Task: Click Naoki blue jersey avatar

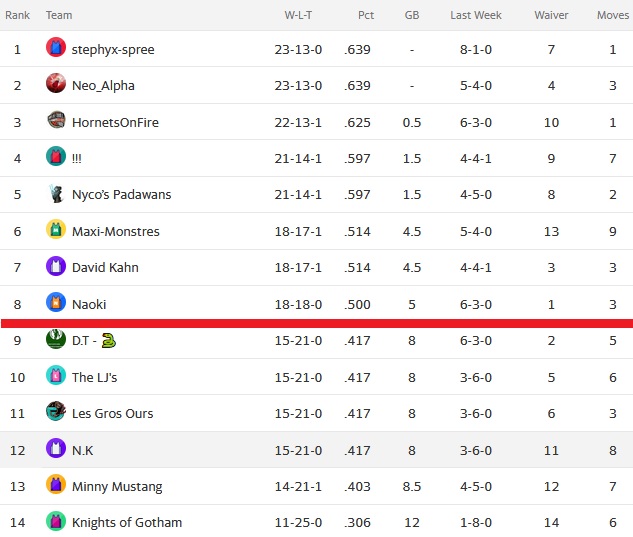Action: pyautogui.click(x=56, y=302)
